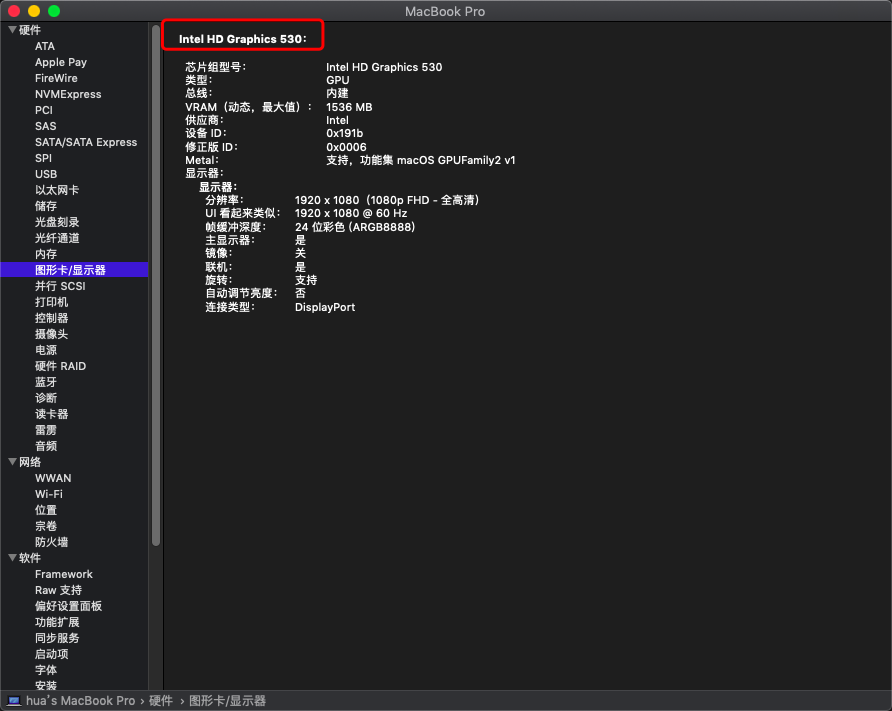Screen dimensions: 892x711
Task: Open the 蓝牙 Bluetooth entry
Action: pyautogui.click(x=46, y=382)
